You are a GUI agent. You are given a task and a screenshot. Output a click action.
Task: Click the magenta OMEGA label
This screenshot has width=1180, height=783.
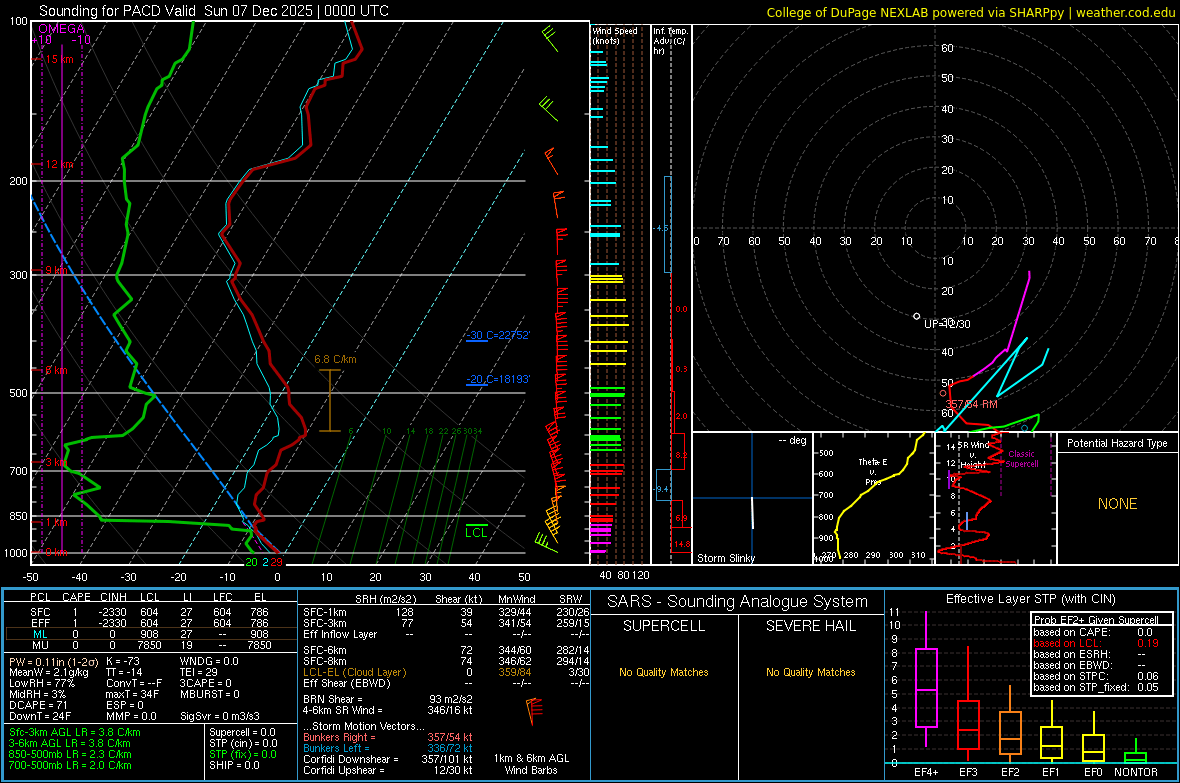pos(62,29)
